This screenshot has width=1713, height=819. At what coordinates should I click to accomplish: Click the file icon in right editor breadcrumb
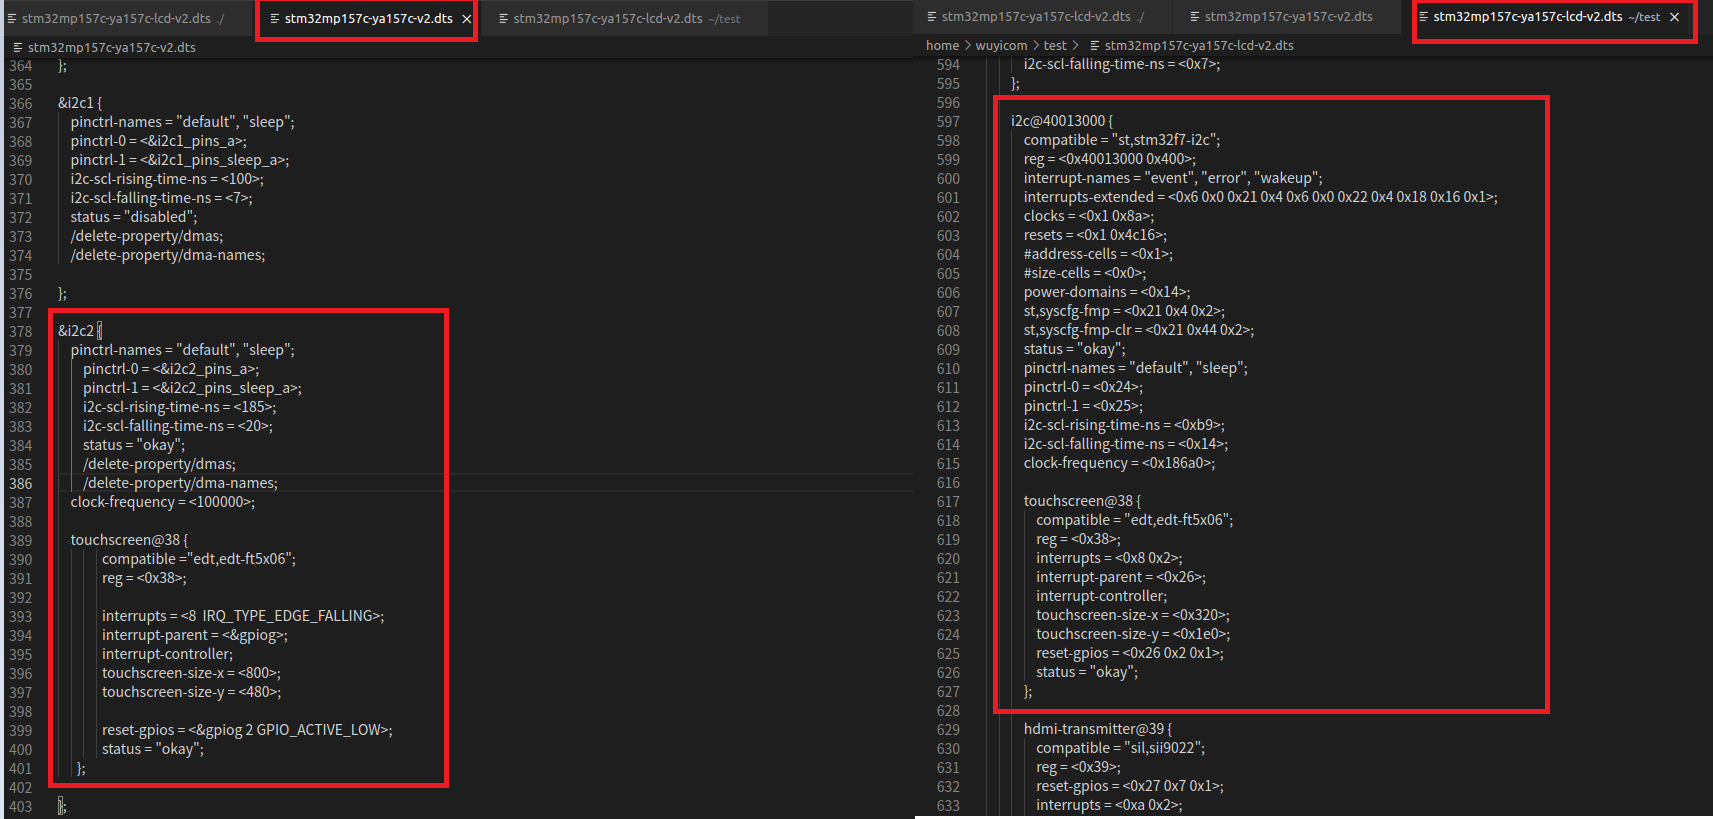1095,46
